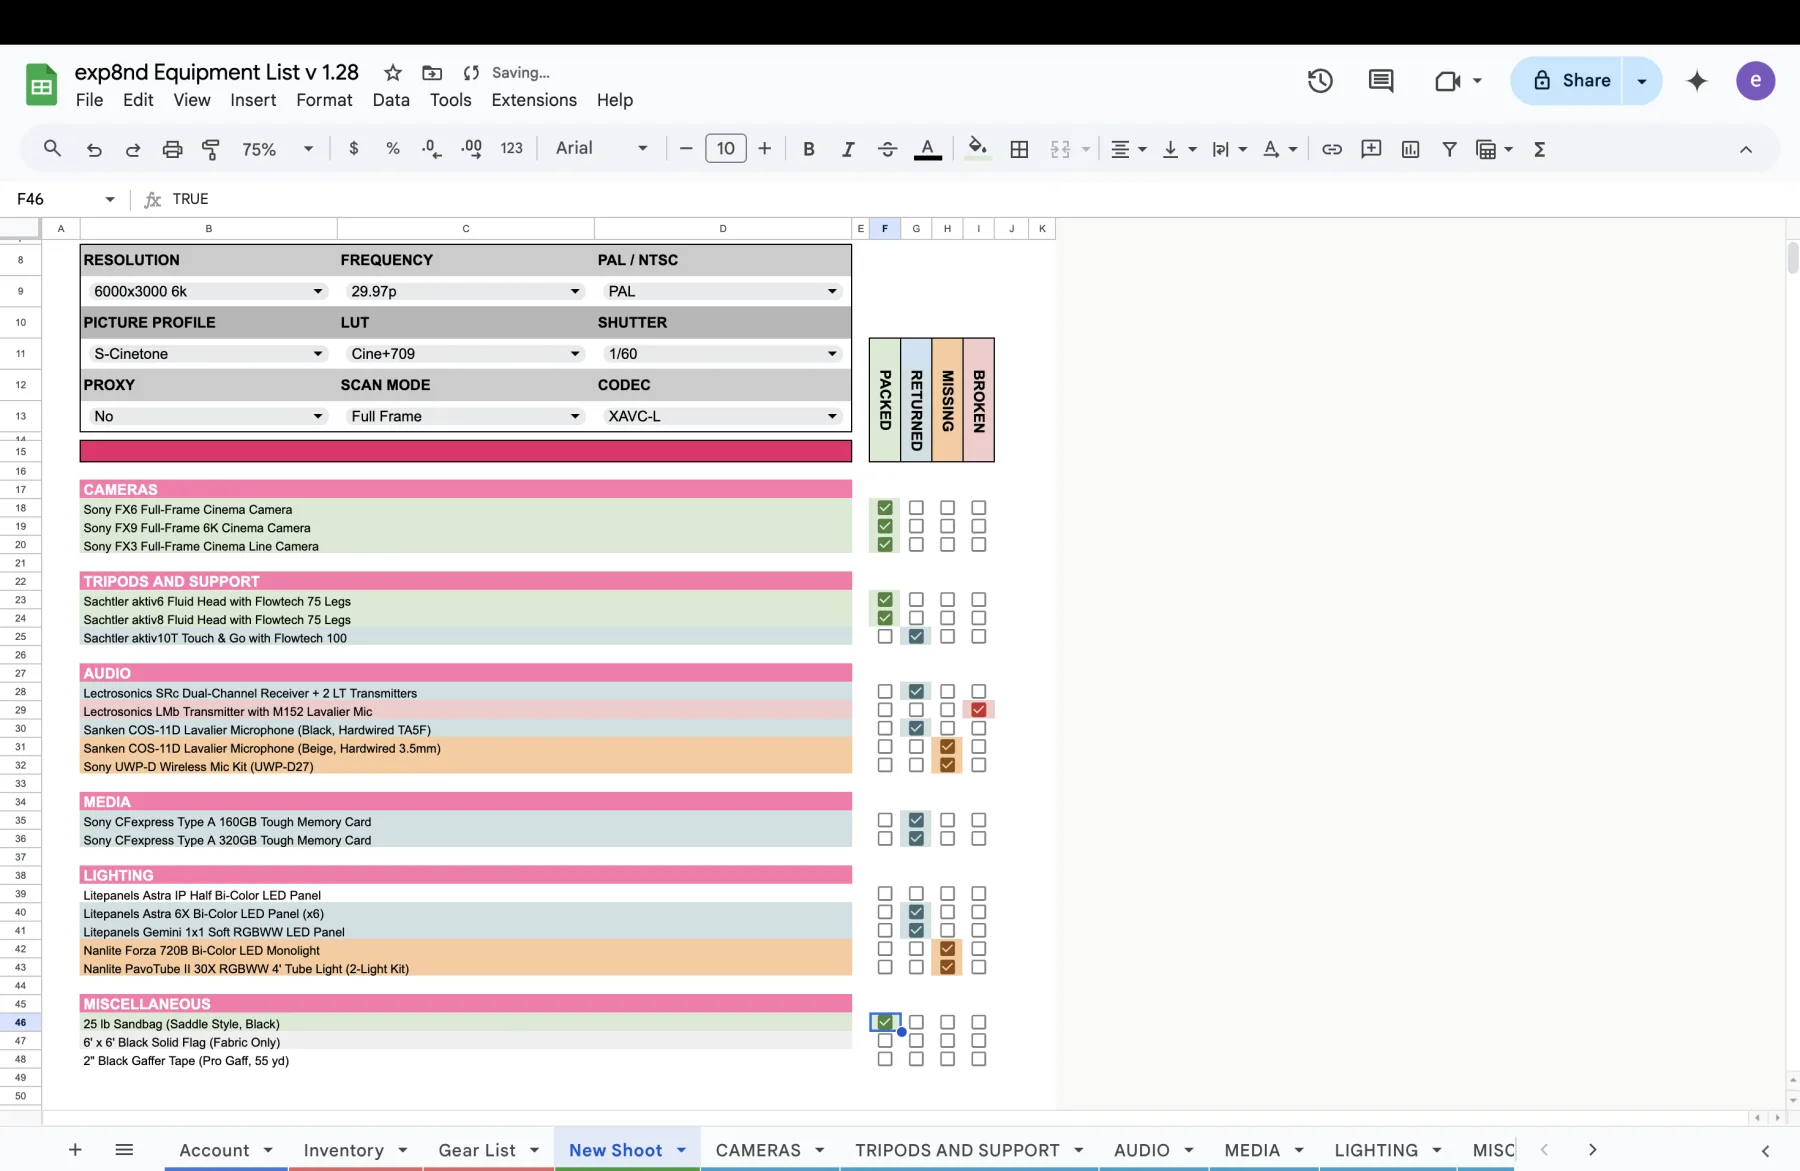The height and width of the screenshot is (1171, 1800).
Task: Click the print icon
Action: tap(172, 149)
